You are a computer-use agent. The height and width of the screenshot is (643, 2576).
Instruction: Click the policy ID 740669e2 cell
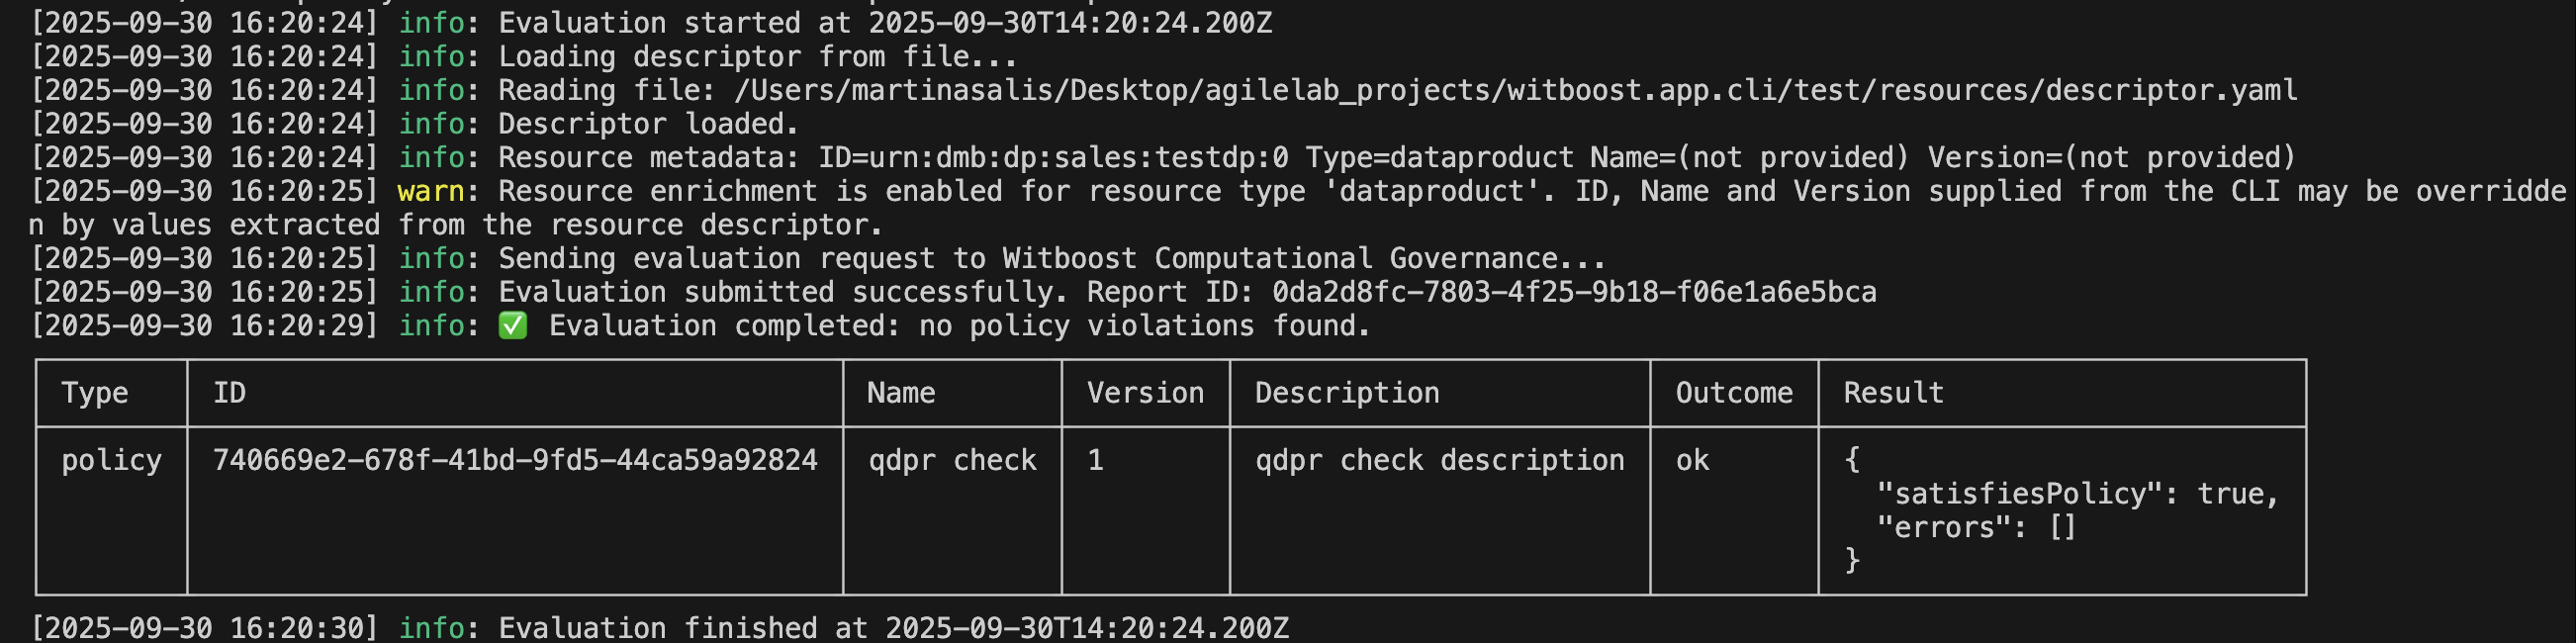coord(515,460)
